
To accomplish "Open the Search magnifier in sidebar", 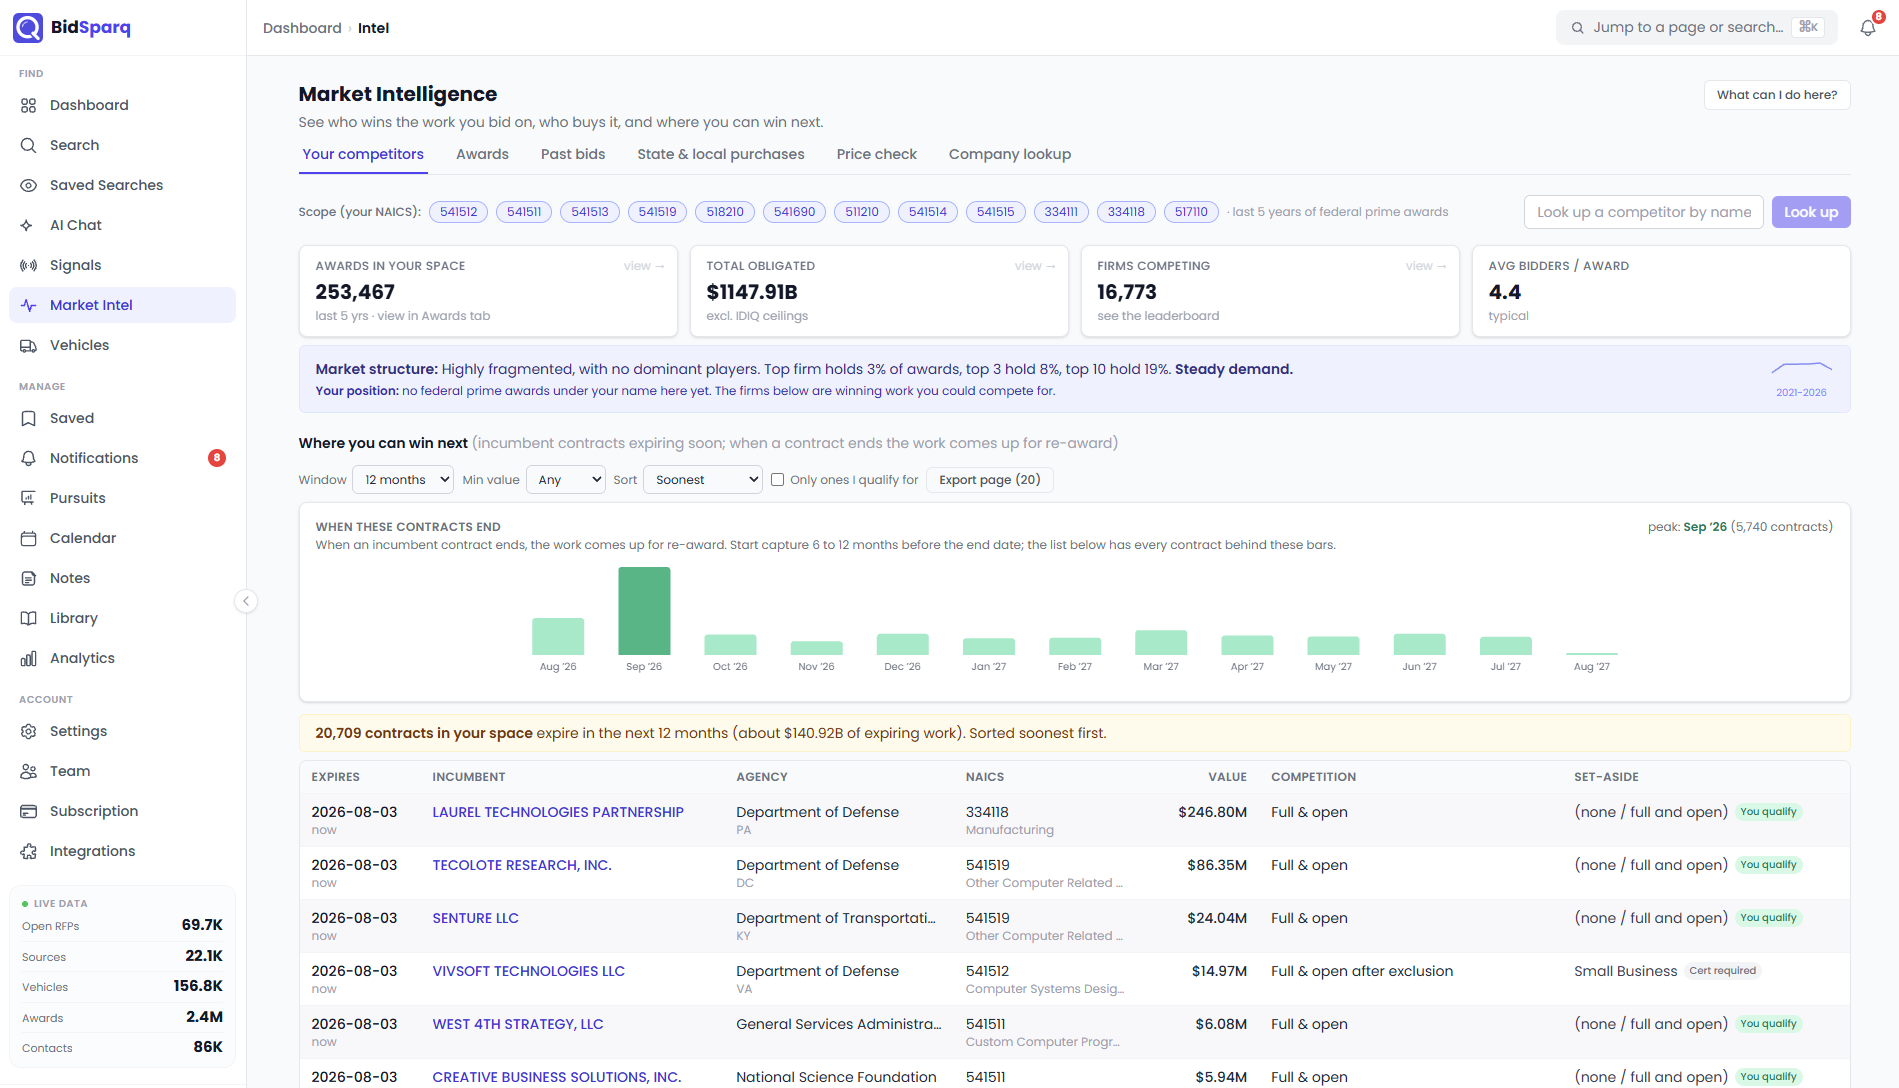I will tap(28, 145).
